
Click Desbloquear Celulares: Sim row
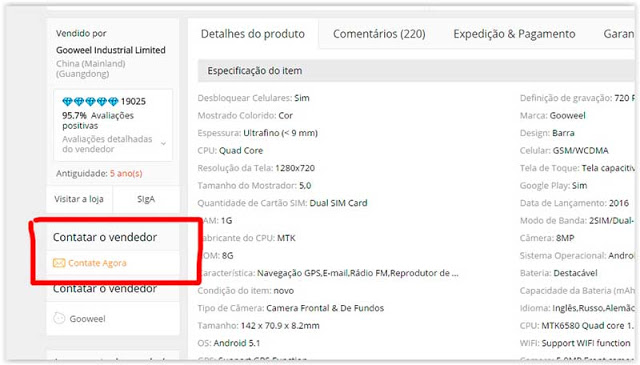253,98
